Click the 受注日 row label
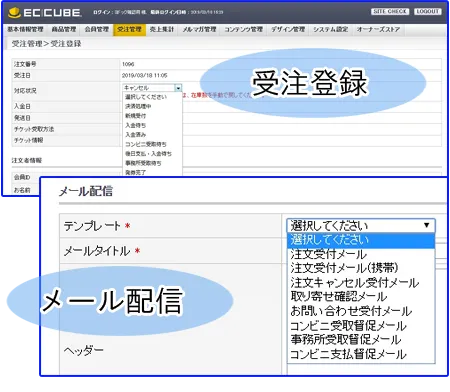The image size is (450, 392). (22, 75)
